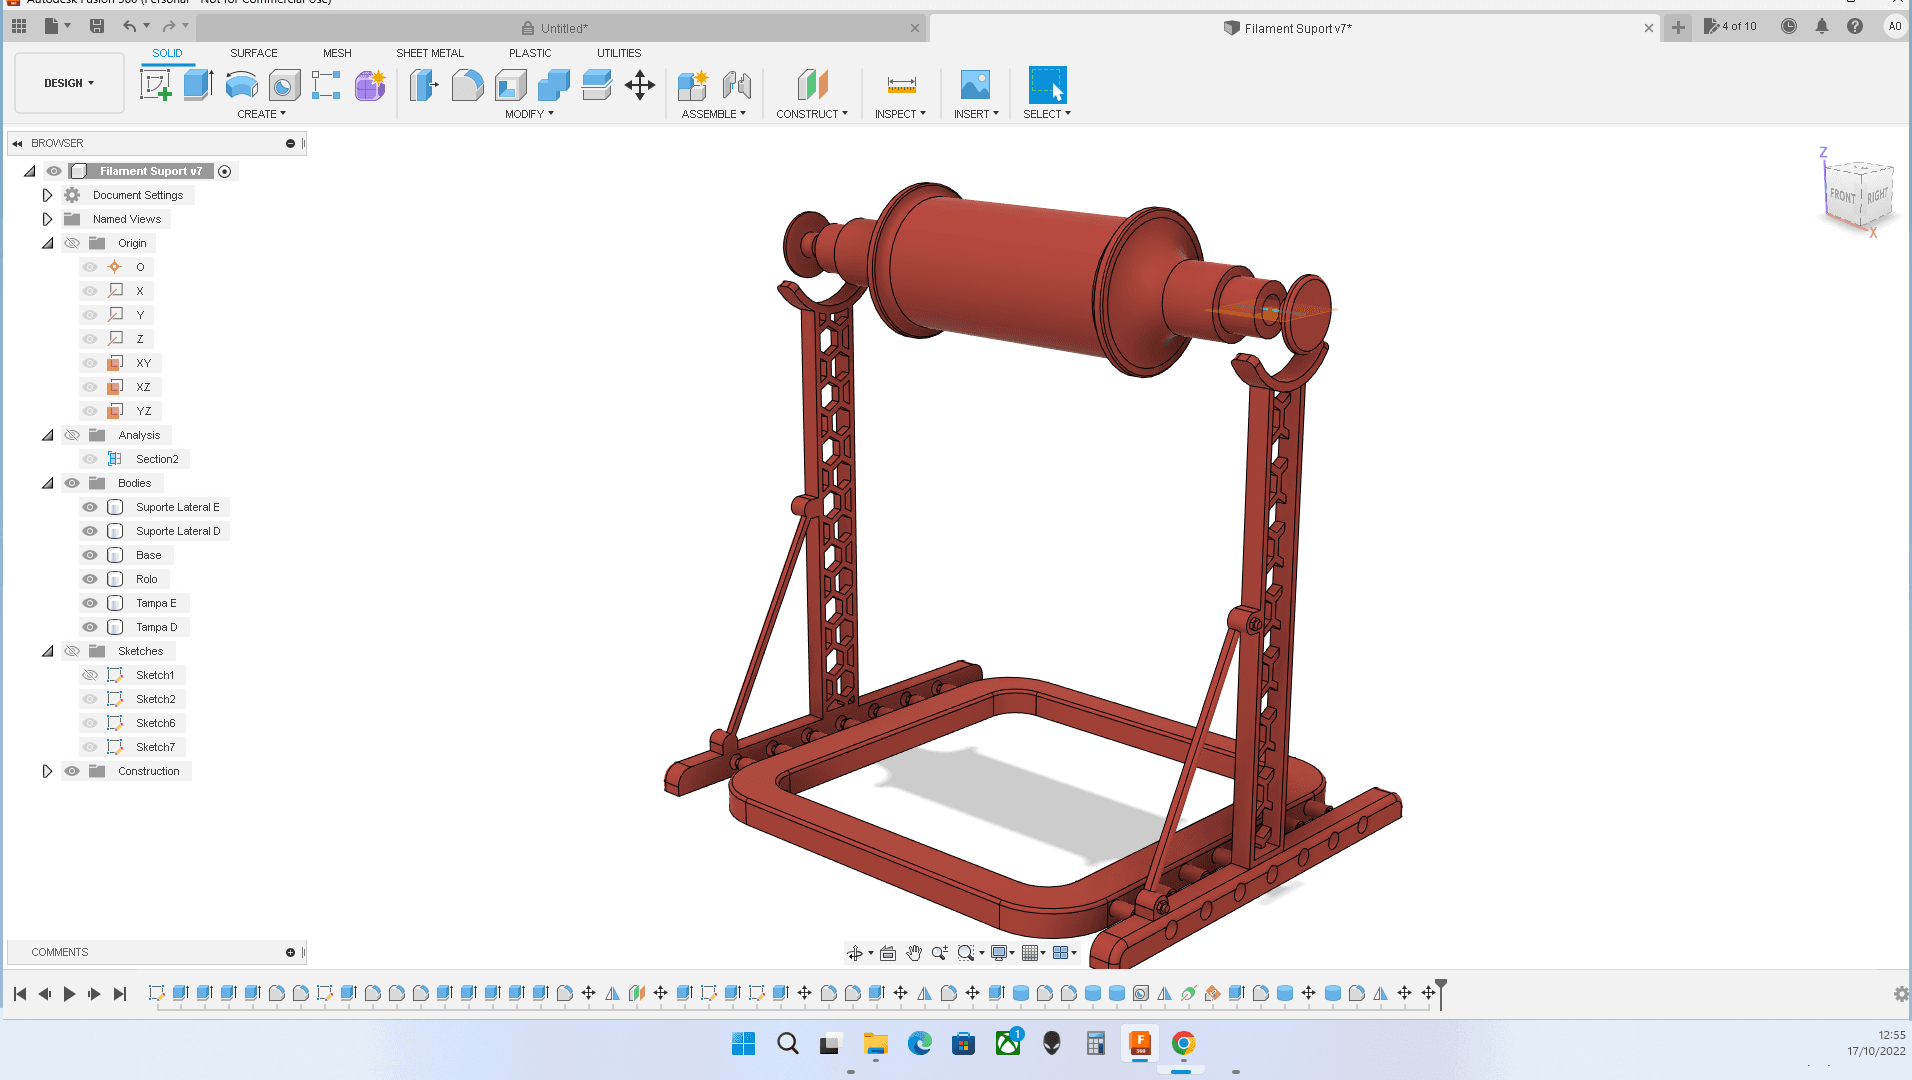Screen dimensions: 1912x1080
Task: Select the Press Pull tool
Action: click(424, 85)
